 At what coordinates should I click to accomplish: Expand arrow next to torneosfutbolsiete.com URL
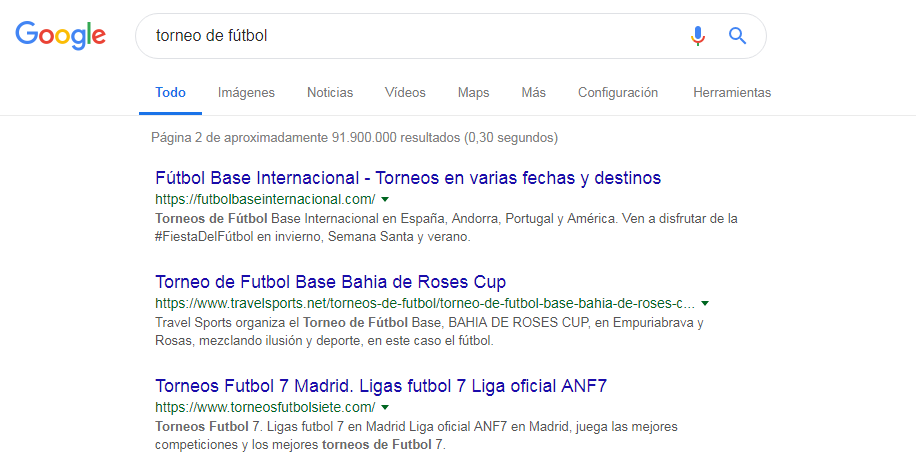pos(384,407)
